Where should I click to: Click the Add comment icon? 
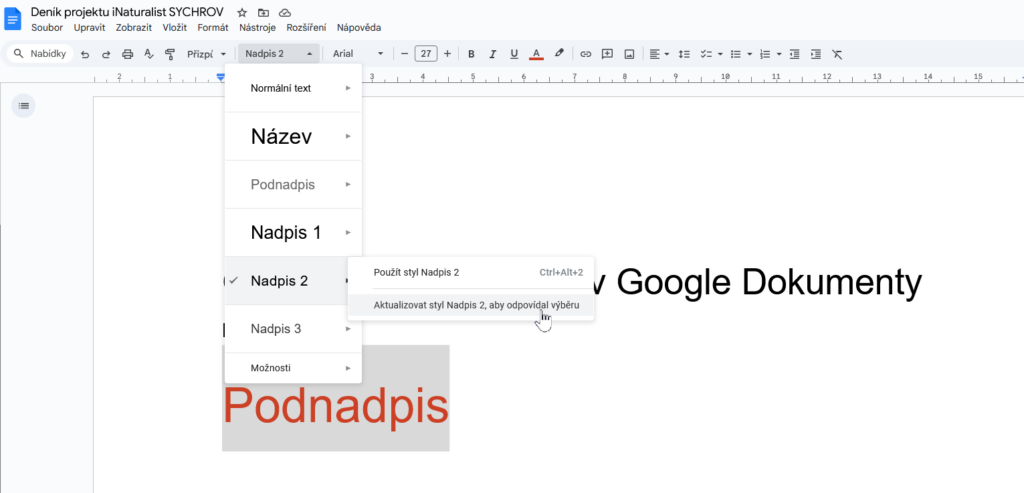coord(607,54)
